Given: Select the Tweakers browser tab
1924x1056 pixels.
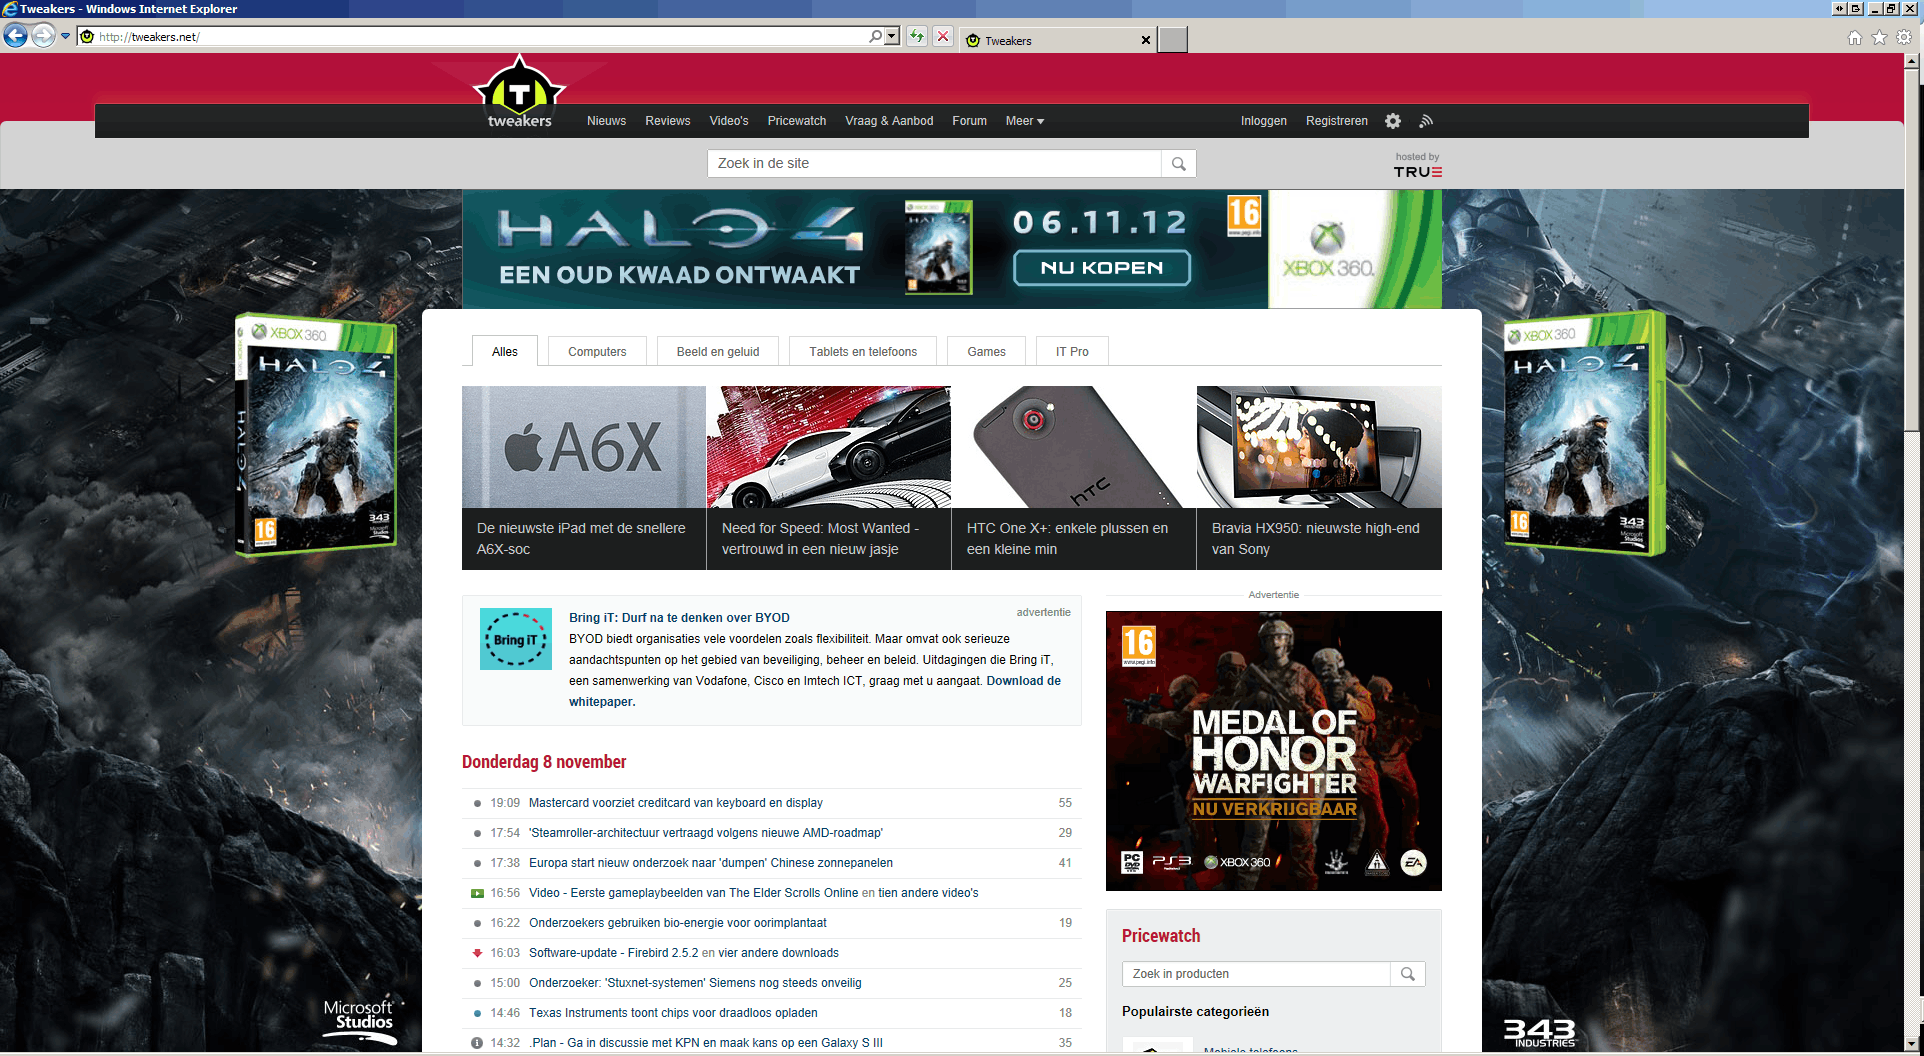Looking at the screenshot, I should click(x=1058, y=40).
